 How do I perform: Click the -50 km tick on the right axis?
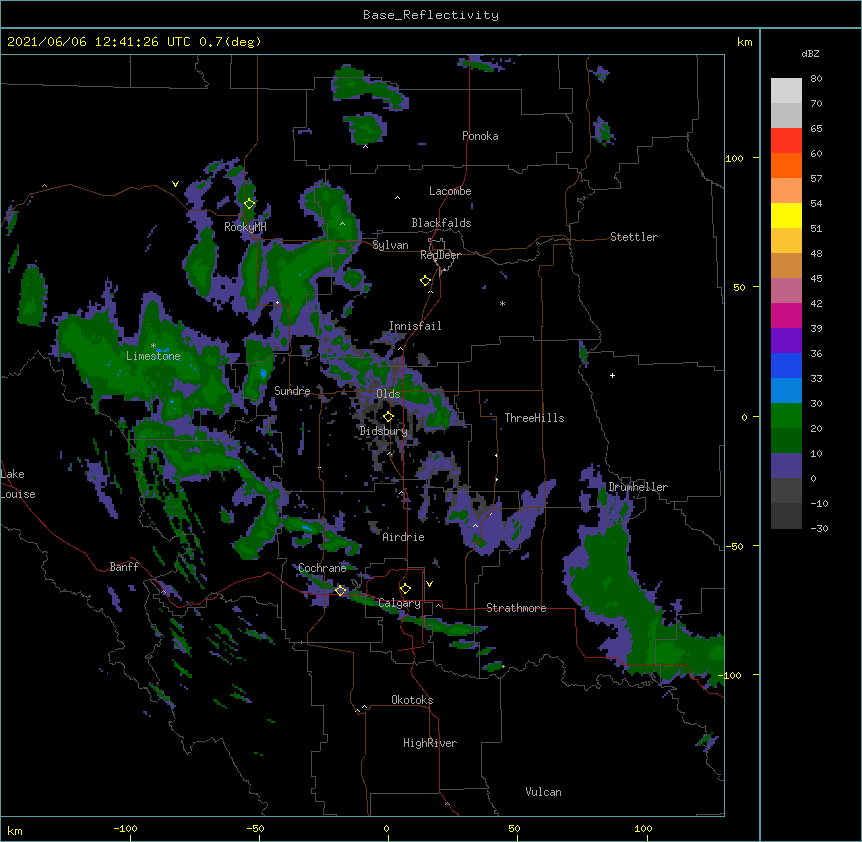734,546
